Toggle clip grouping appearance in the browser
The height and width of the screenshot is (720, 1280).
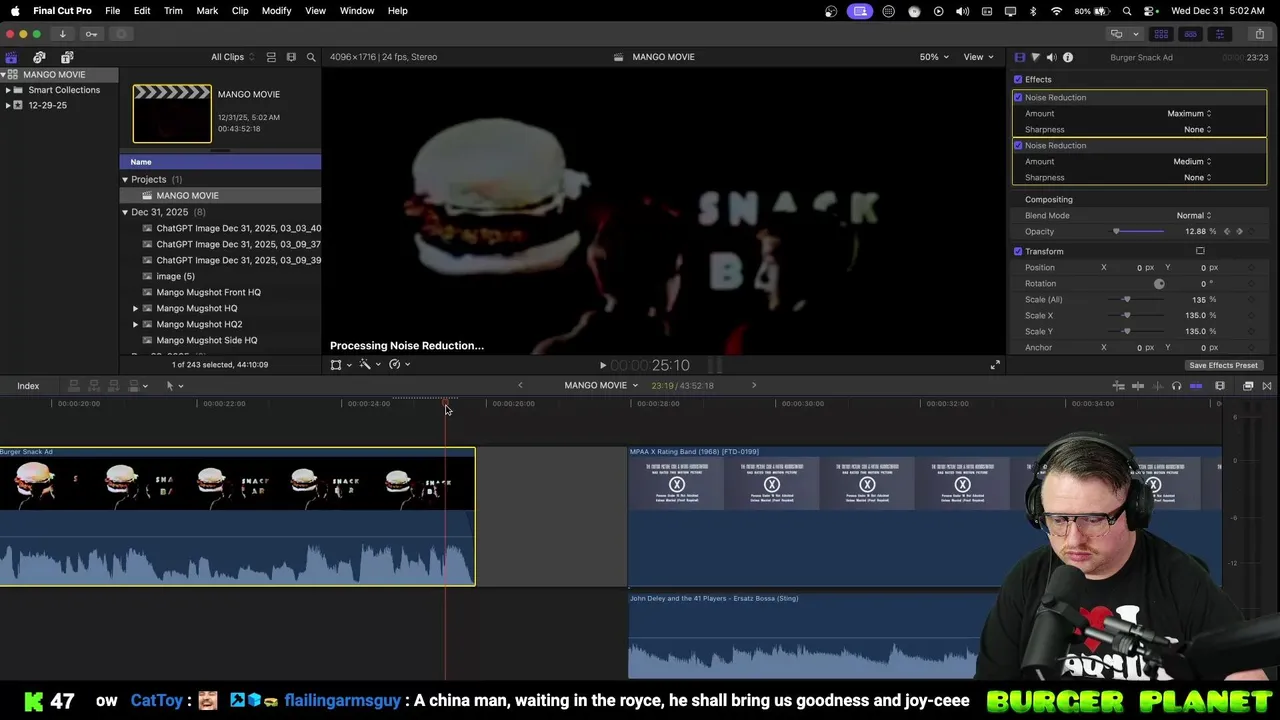coord(271,57)
